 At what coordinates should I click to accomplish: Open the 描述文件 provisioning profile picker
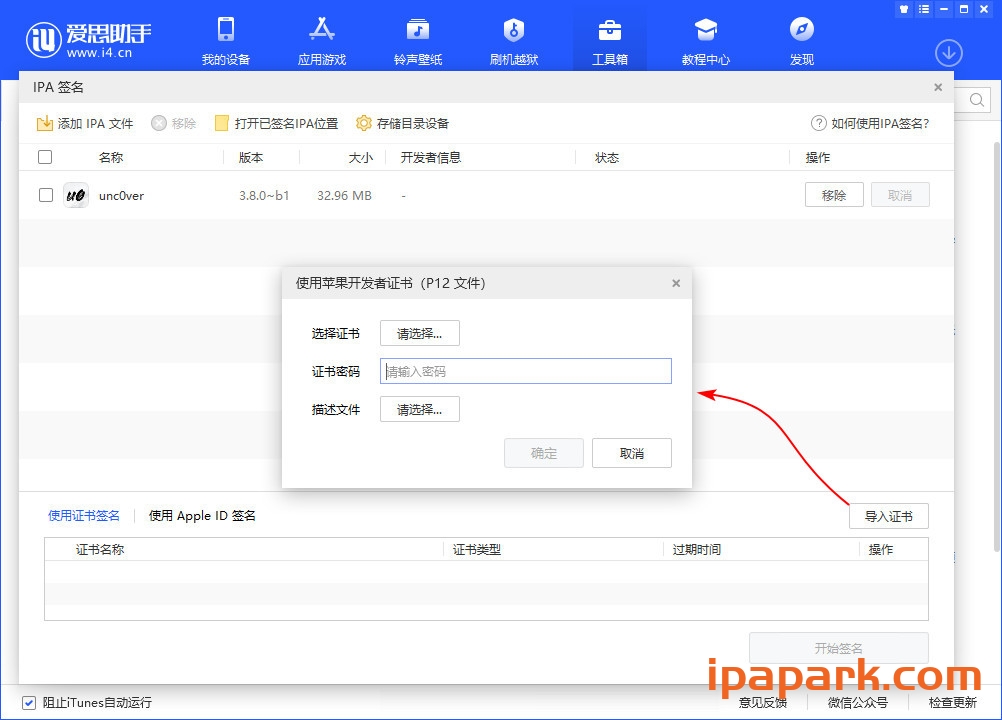(x=419, y=409)
